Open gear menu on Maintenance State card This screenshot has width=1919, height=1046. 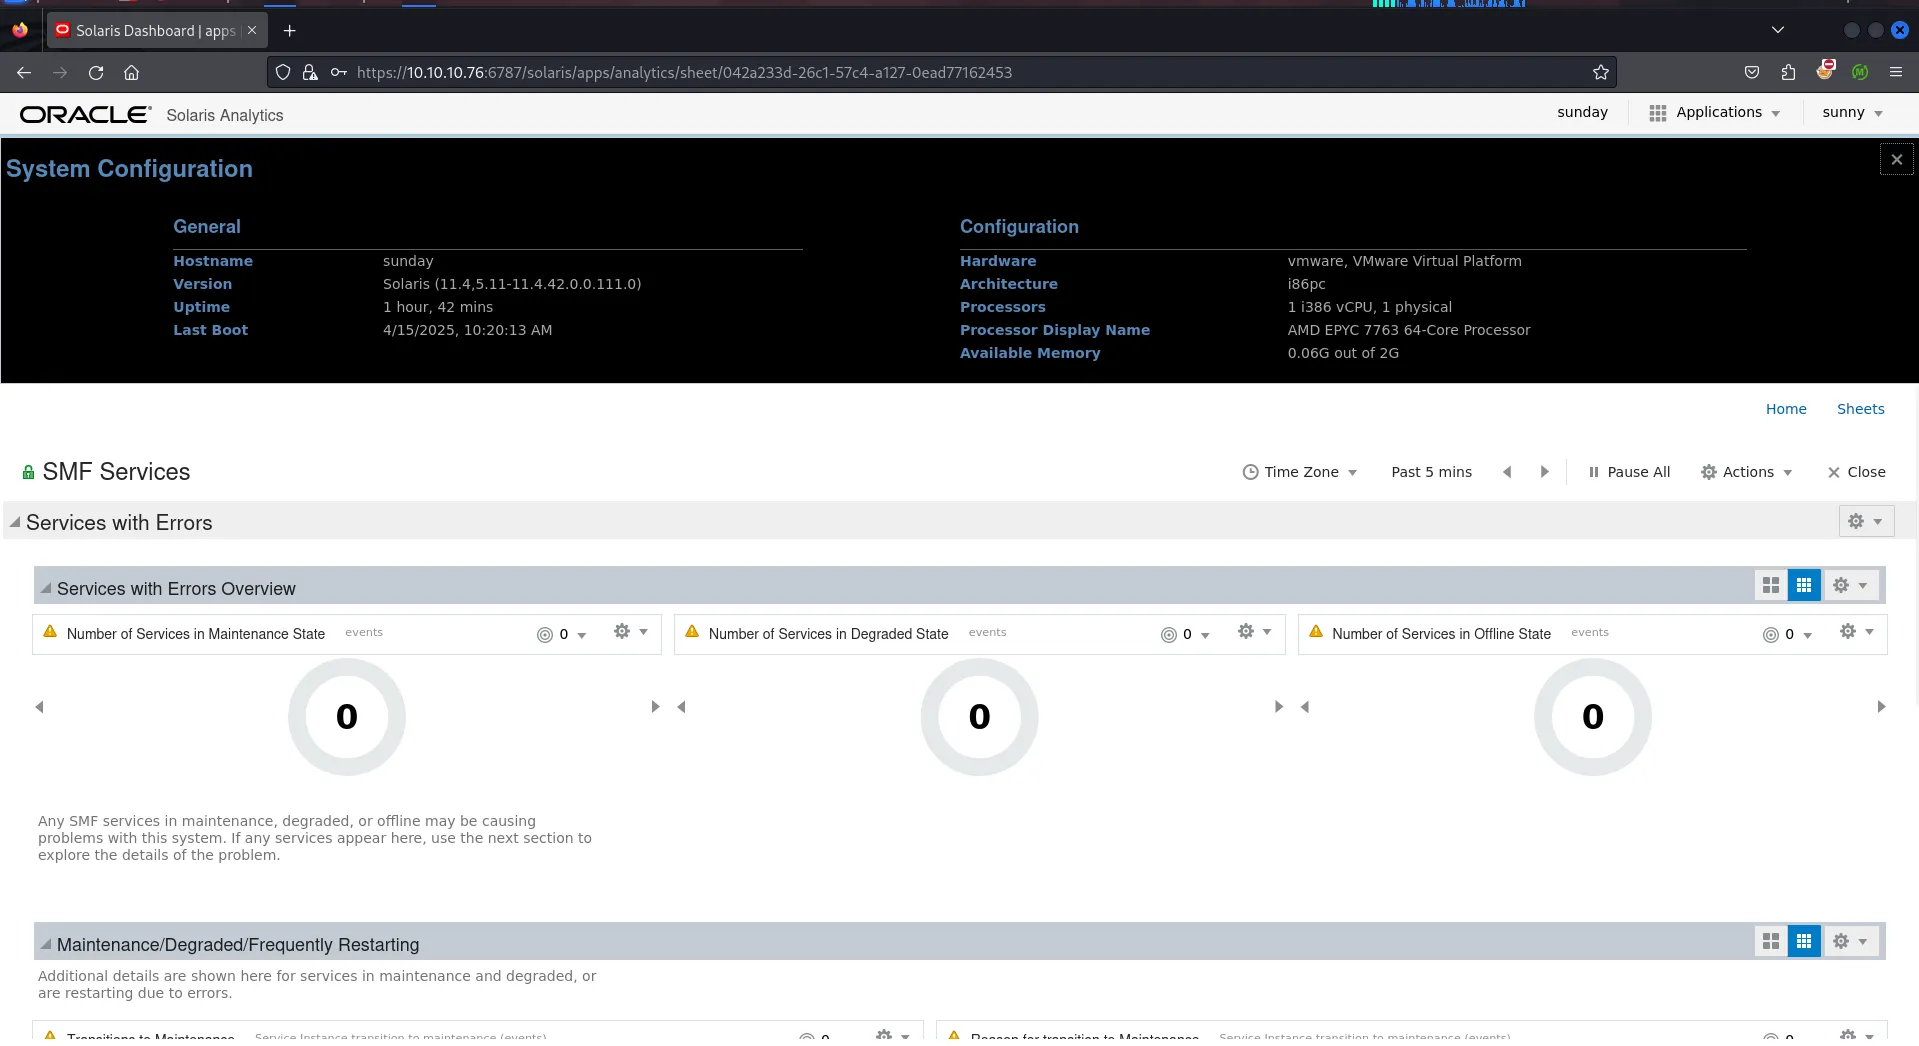click(x=631, y=632)
